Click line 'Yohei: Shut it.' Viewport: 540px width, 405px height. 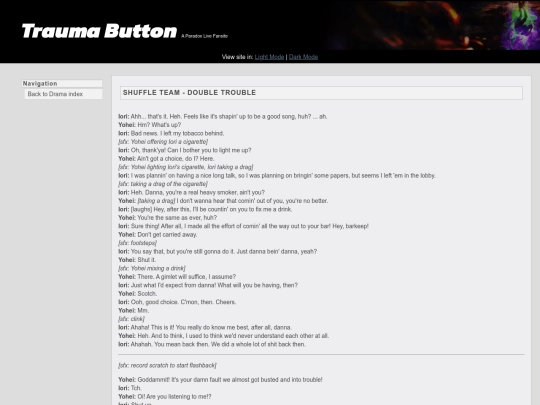(137, 260)
